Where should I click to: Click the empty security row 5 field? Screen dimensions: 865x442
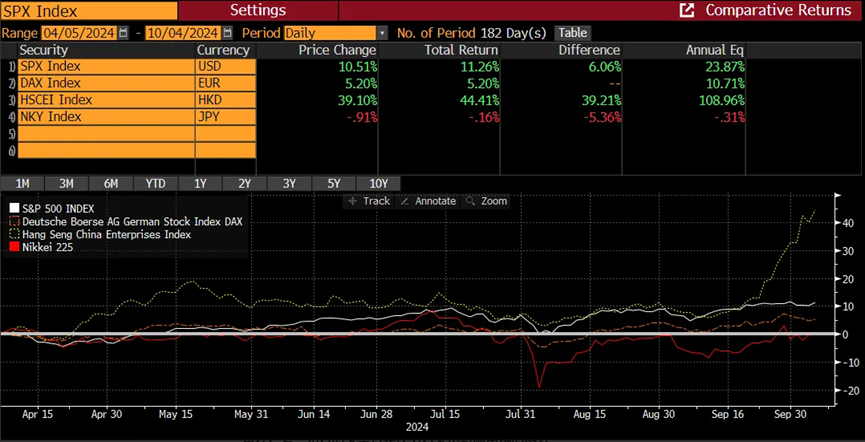click(x=105, y=134)
